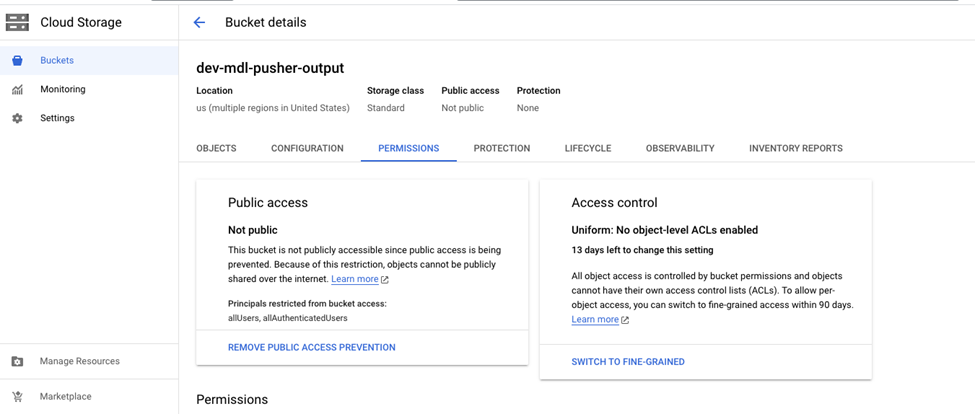Click the Settings gear icon
975x414 pixels.
(x=17, y=118)
